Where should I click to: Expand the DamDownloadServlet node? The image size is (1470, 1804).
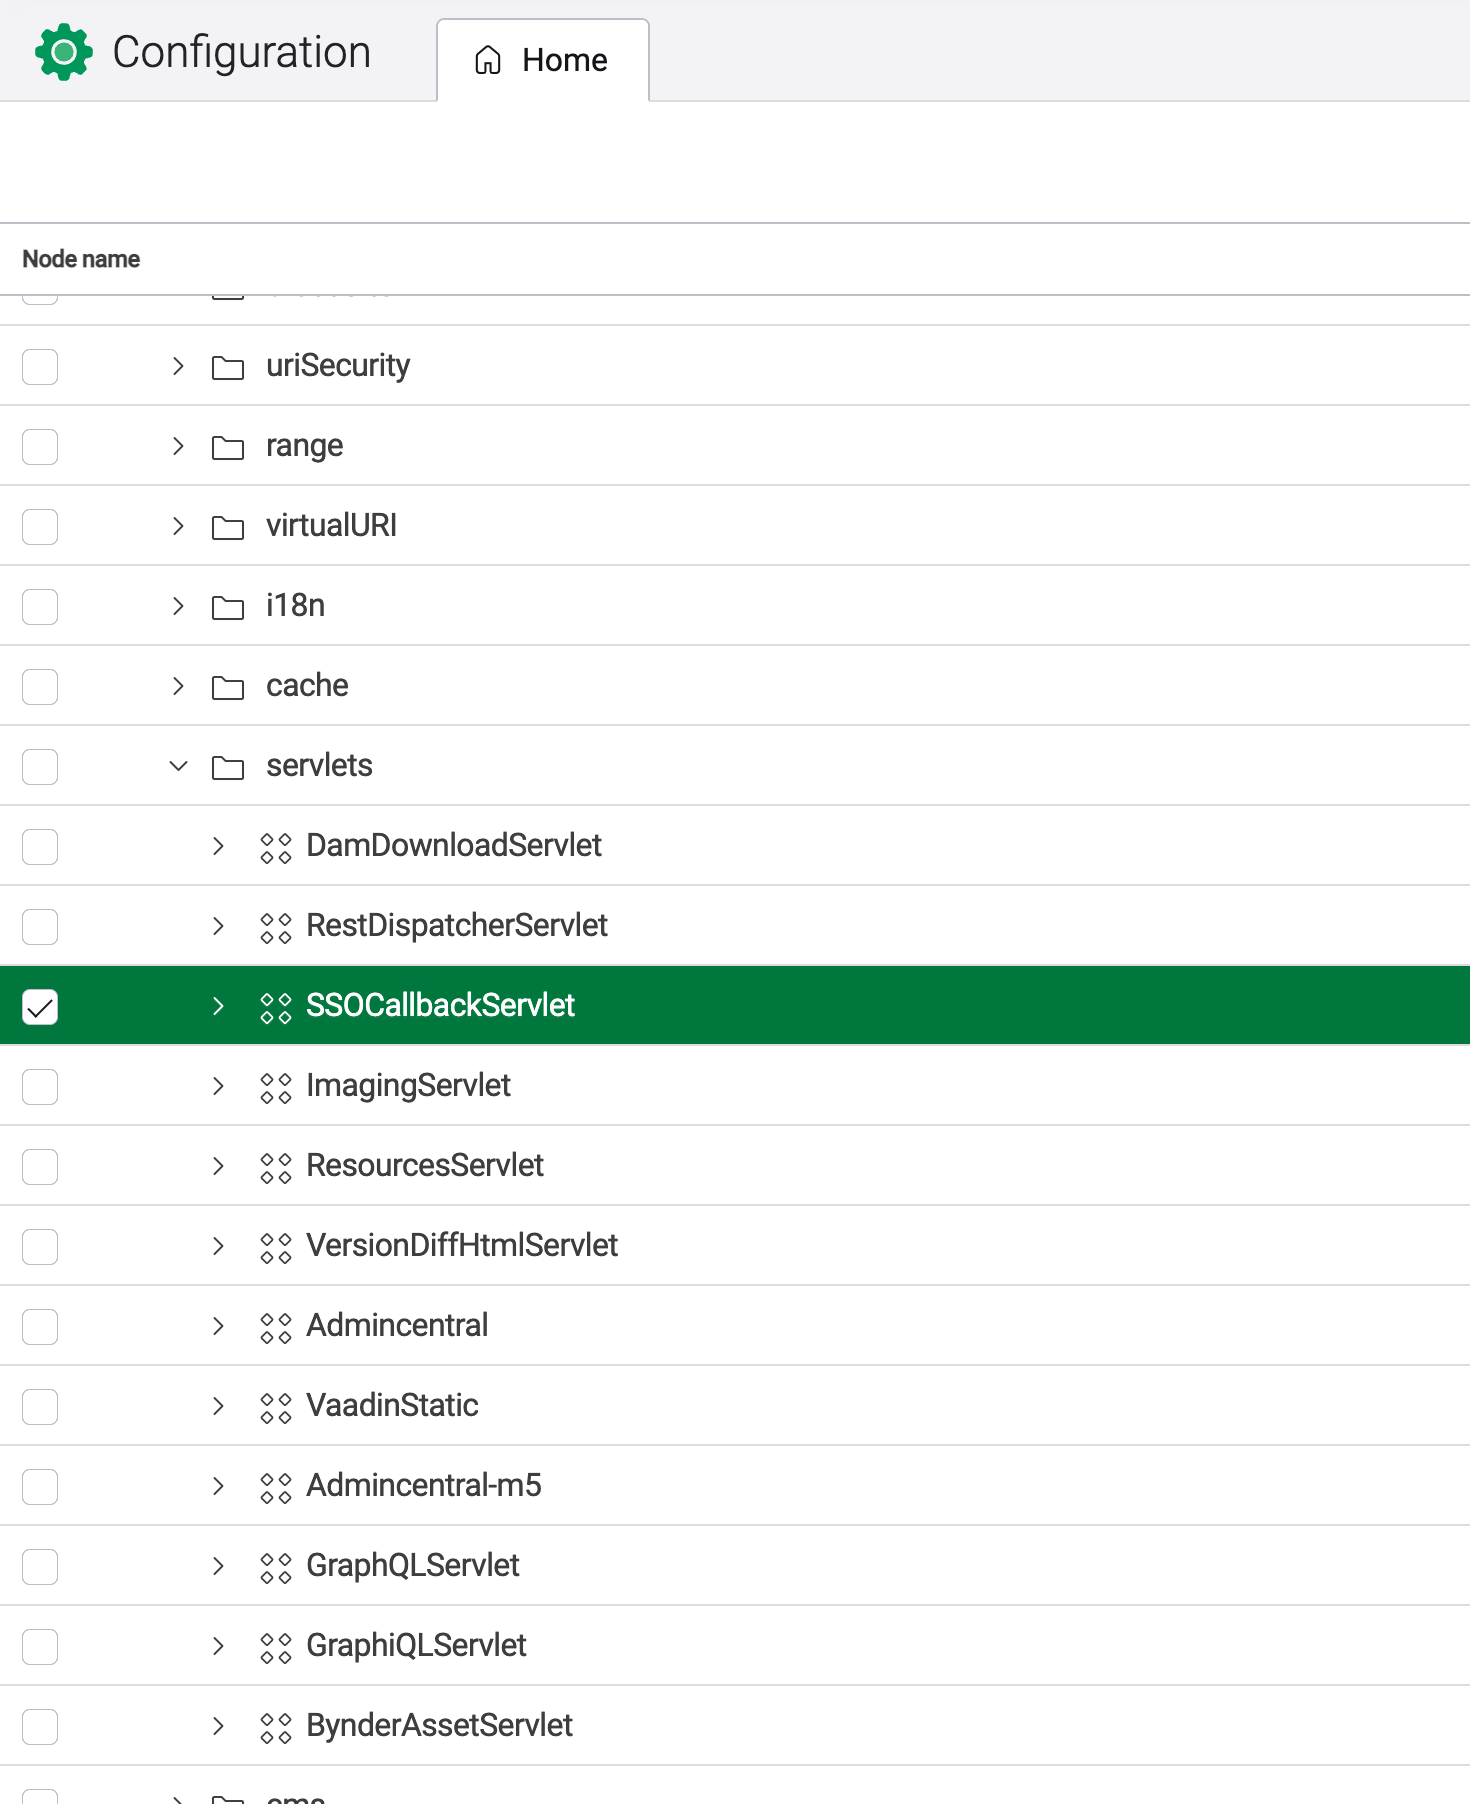pos(218,846)
